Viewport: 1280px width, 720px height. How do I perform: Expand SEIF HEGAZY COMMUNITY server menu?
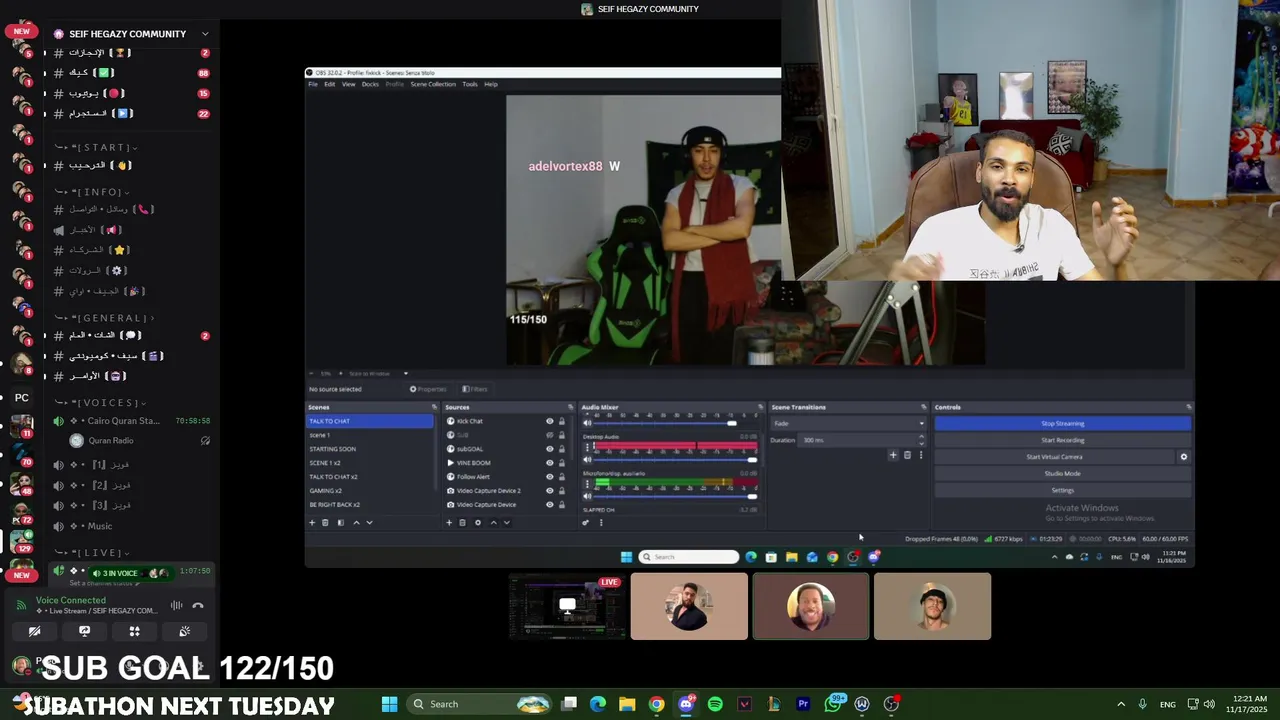[x=205, y=34]
